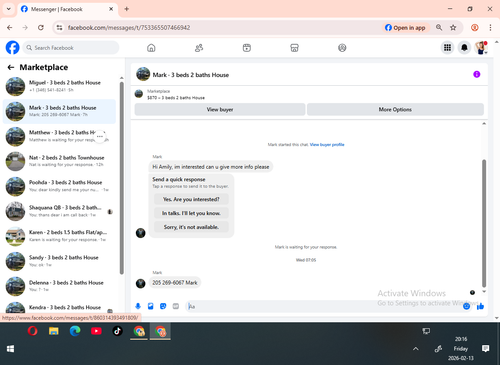Open a new browser tab

coord(127,9)
